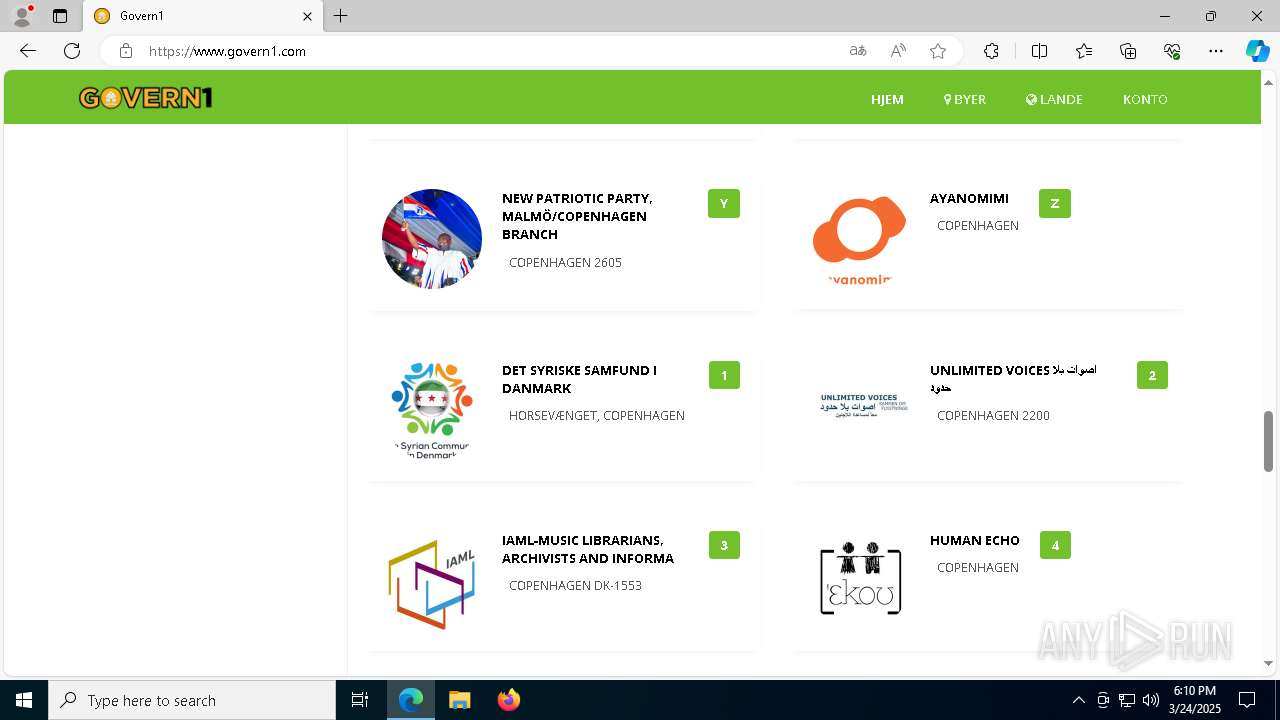This screenshot has width=1280, height=720.
Task: Open the volume control icon
Action: pyautogui.click(x=1151, y=700)
